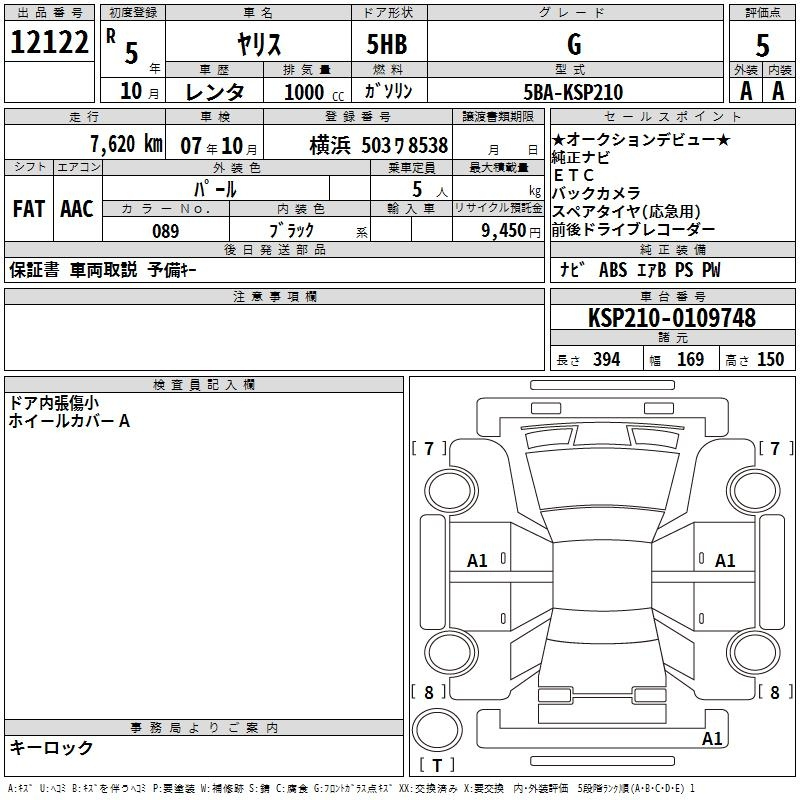Select the 前後ドライブレコーダー sales point
Image resolution: width=800 pixels, height=800 pixels.
[633, 230]
